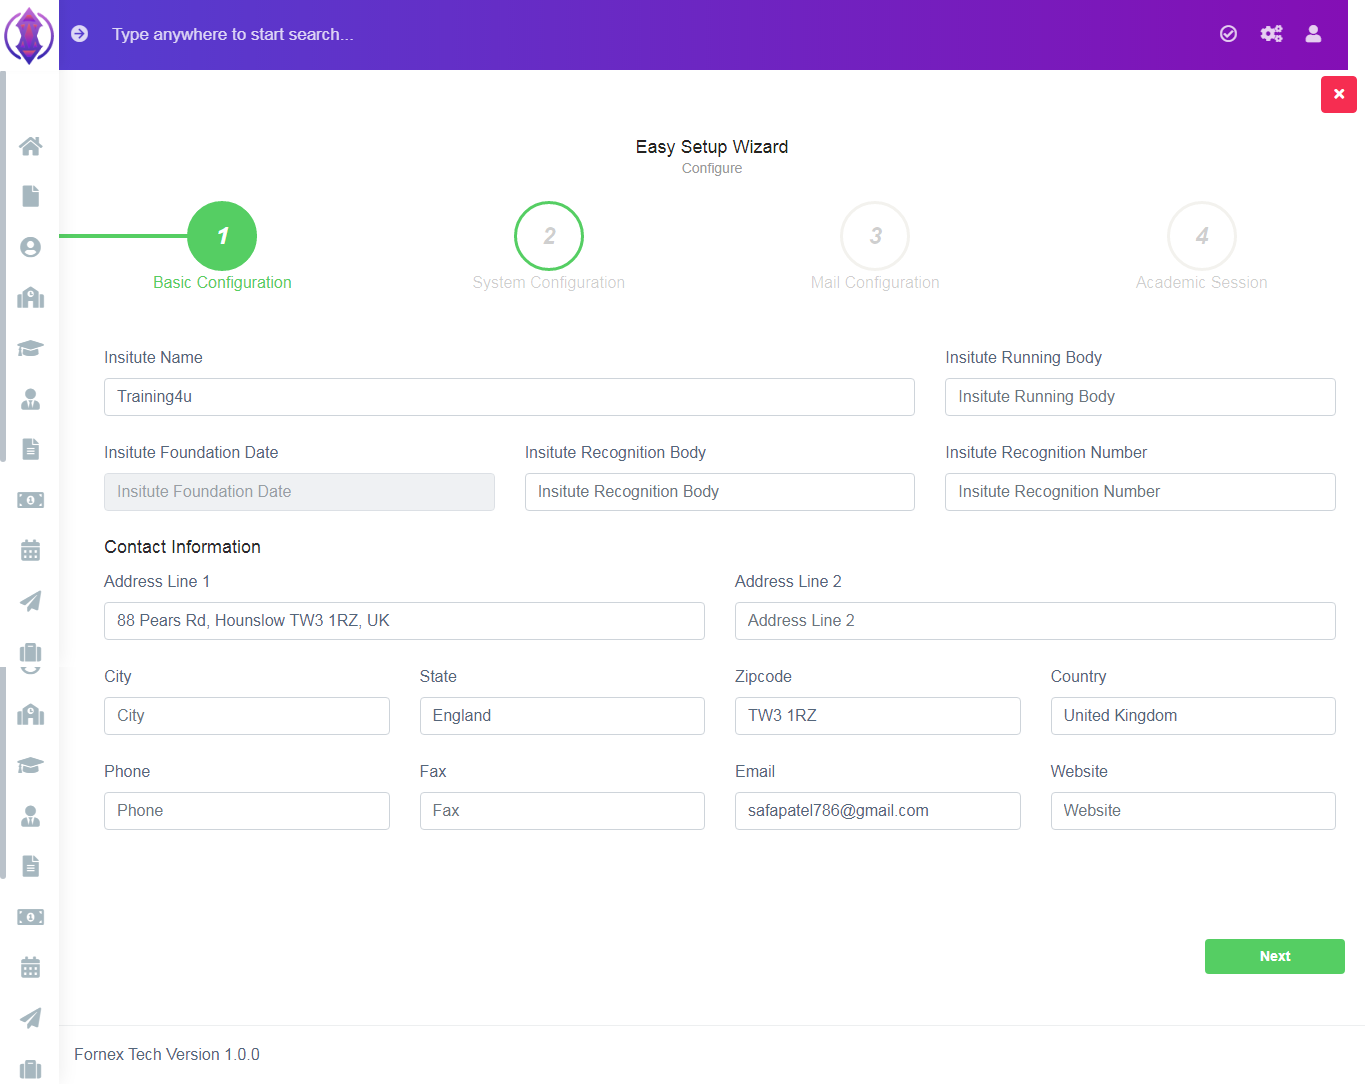Select step 1 Basic Configuration
The height and width of the screenshot is (1084, 1365).
[222, 236]
